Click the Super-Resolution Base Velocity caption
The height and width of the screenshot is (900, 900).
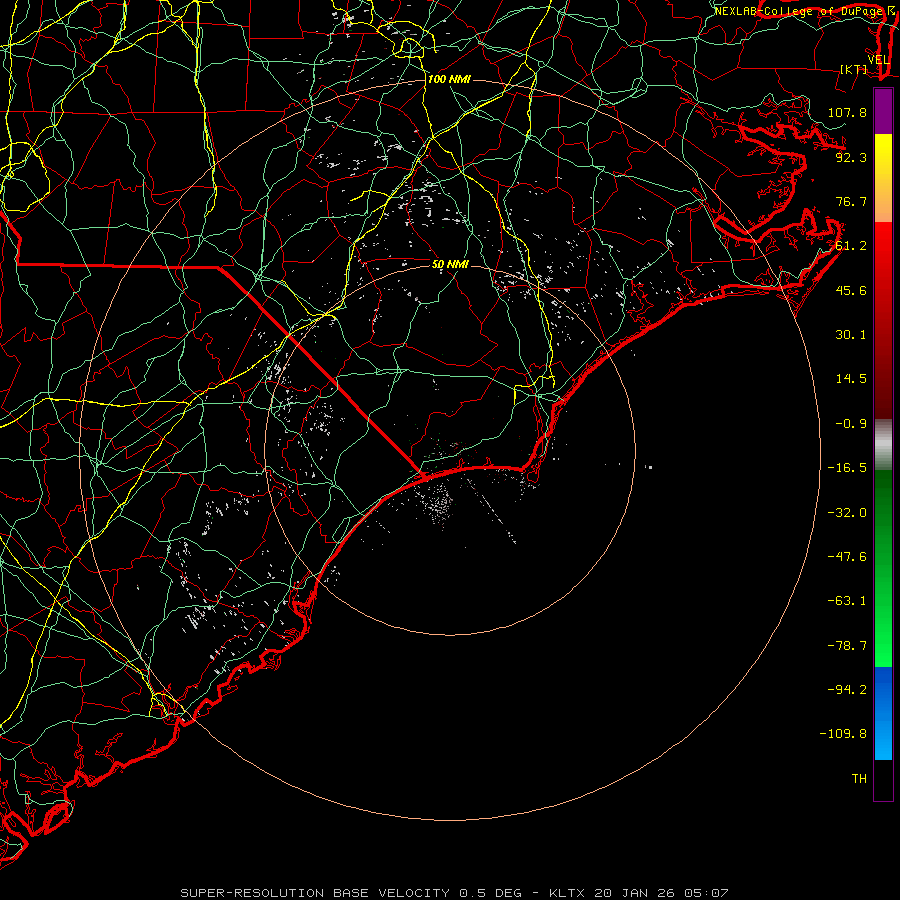(454, 893)
